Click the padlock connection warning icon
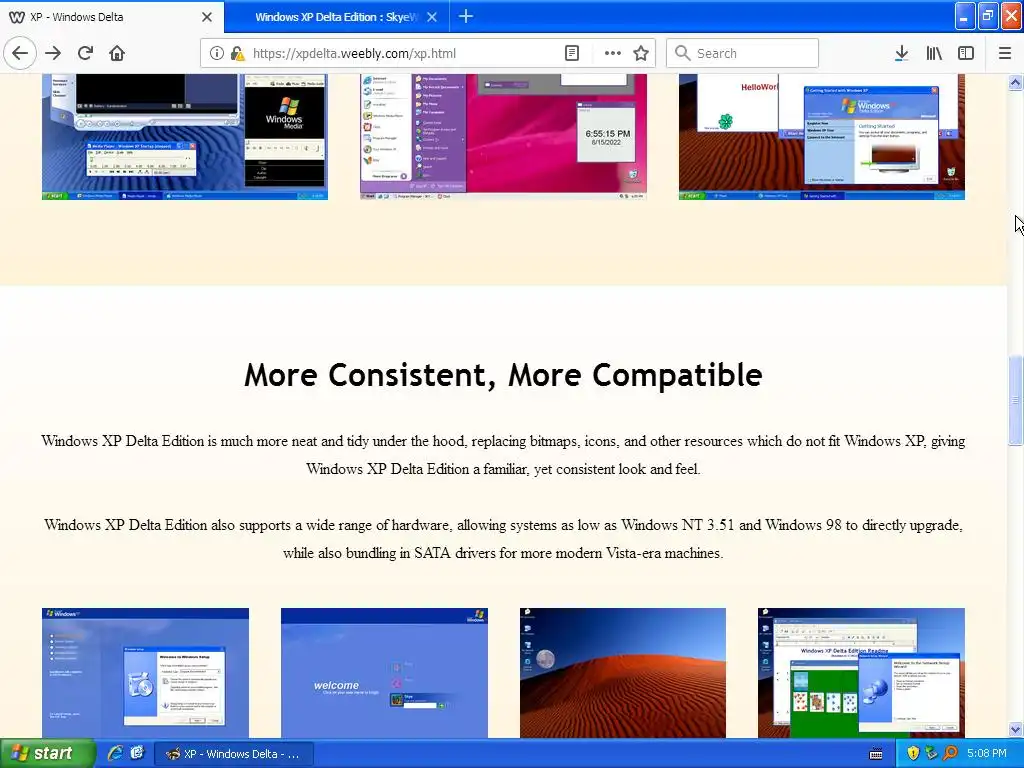The height and width of the screenshot is (768, 1024). [x=238, y=54]
